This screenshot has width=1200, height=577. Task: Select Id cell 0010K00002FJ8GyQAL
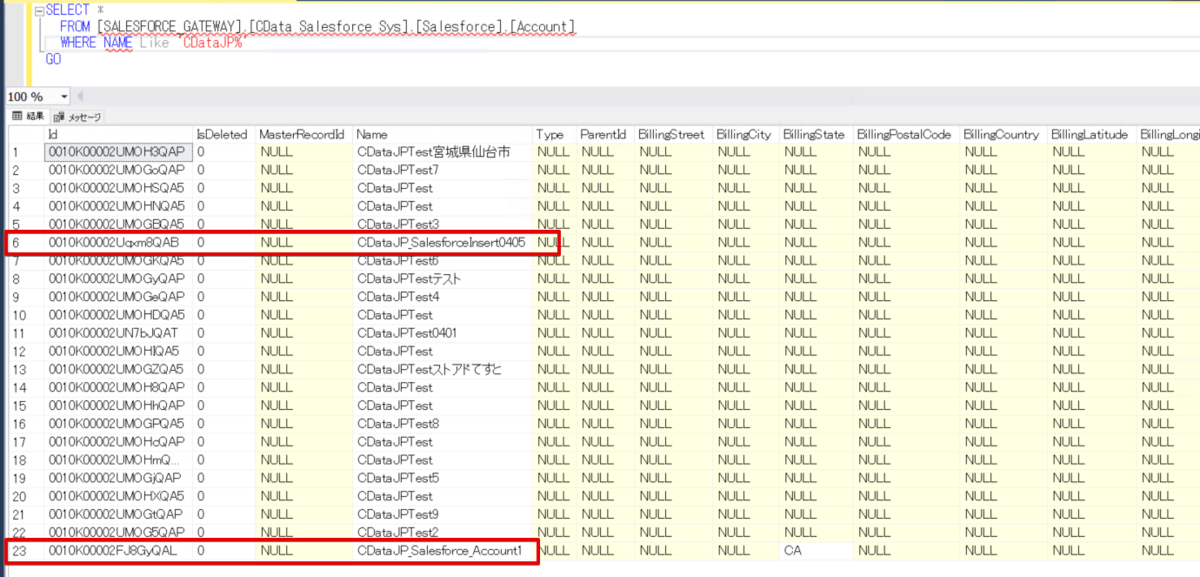(117, 550)
